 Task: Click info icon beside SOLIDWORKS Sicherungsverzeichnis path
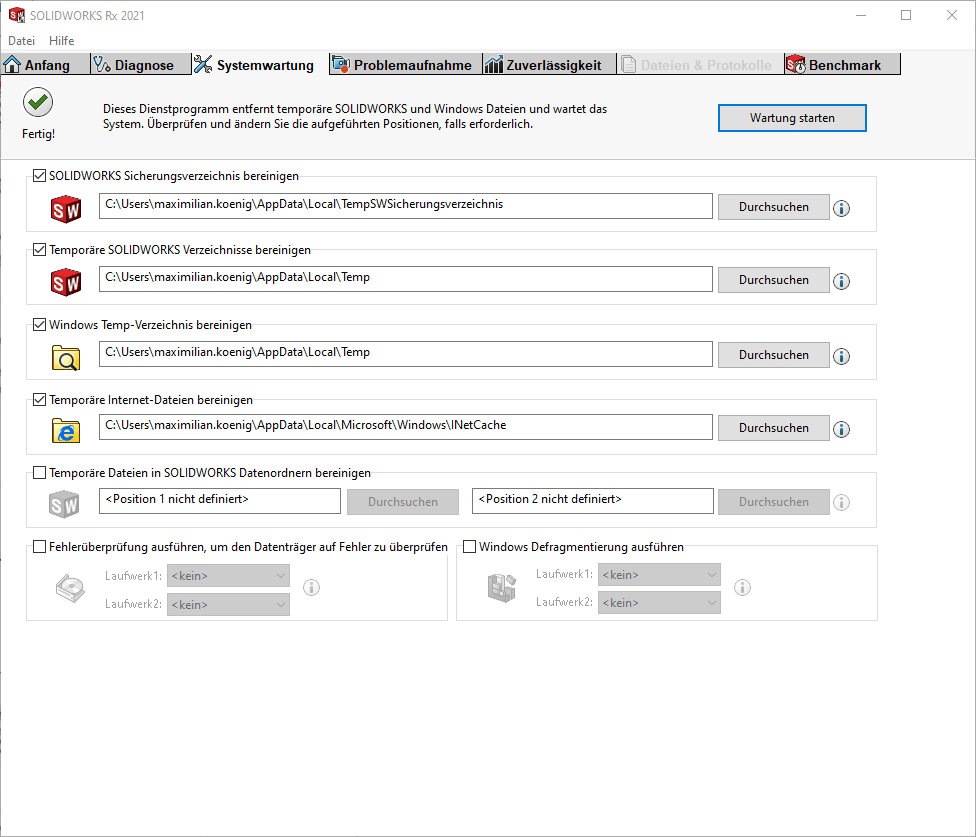click(x=841, y=208)
